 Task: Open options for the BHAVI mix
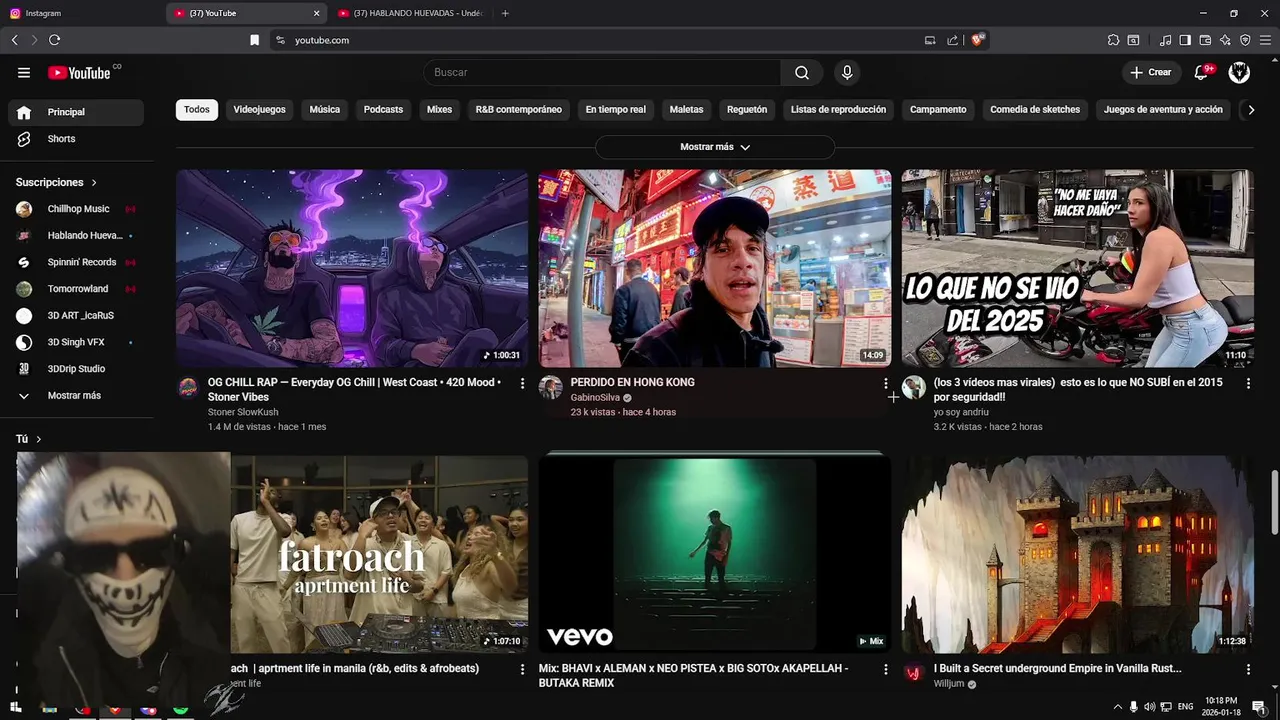[x=885, y=669]
